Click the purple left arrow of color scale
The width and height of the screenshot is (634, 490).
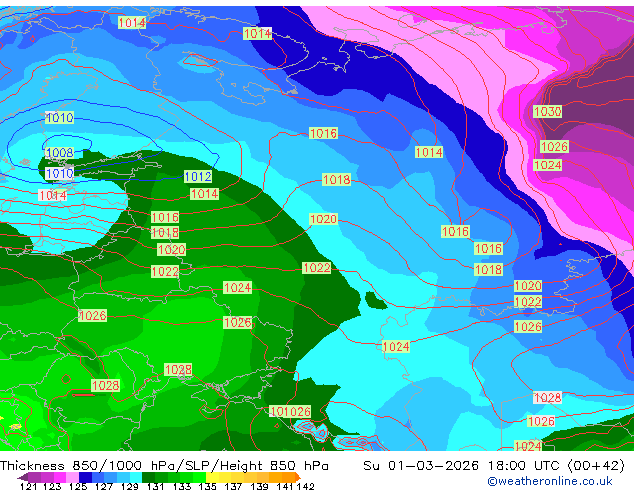[22, 478]
